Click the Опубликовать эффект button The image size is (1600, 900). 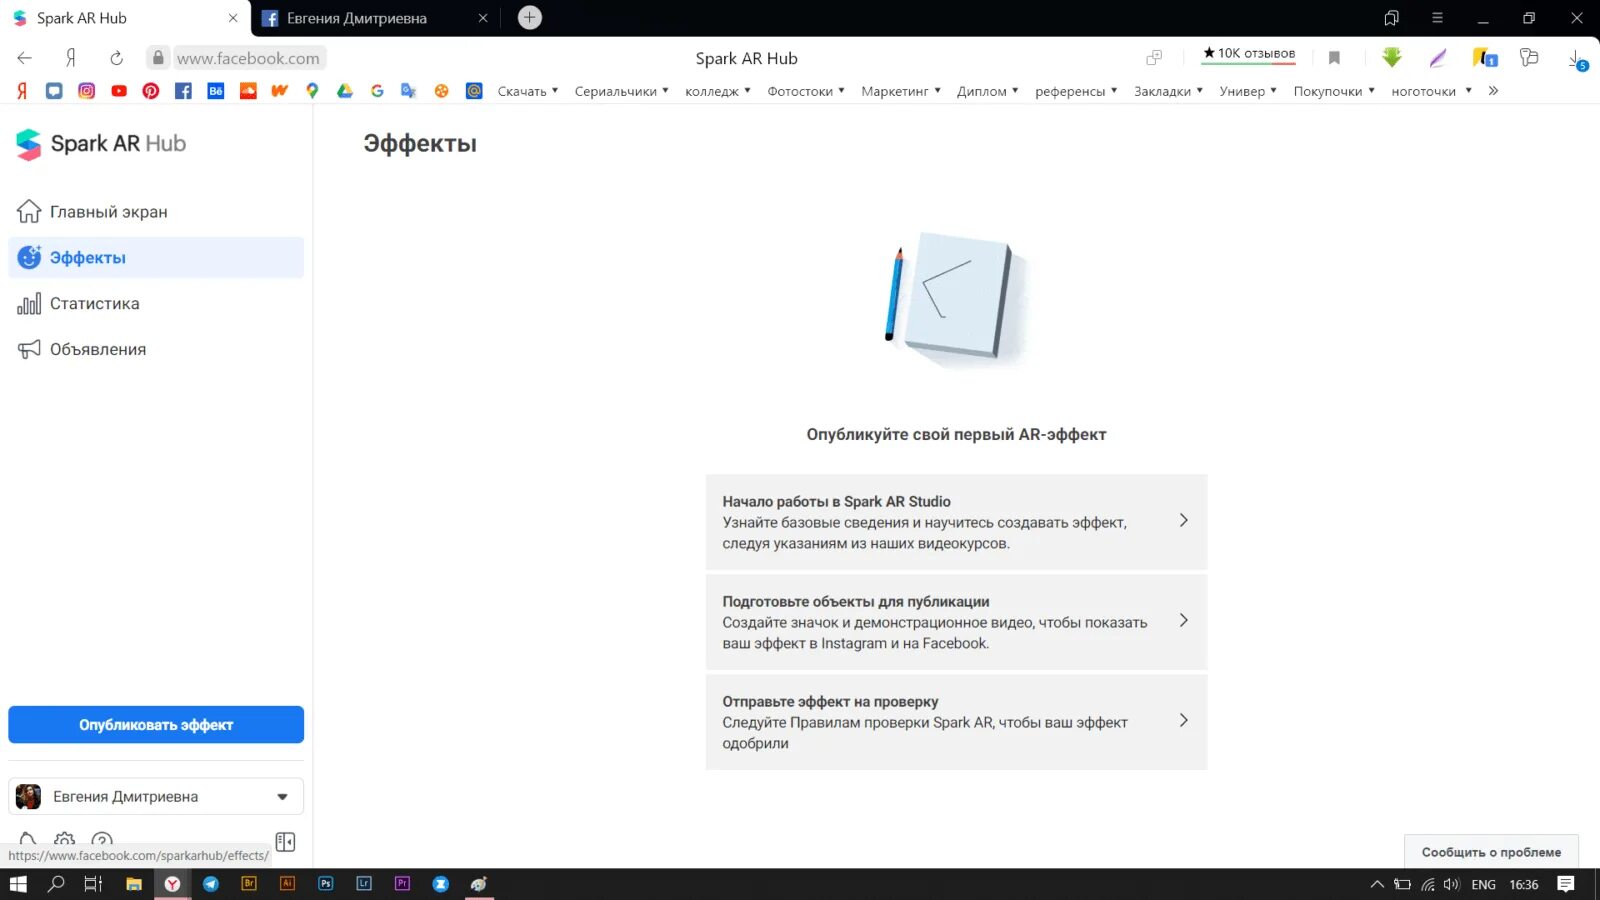[x=156, y=725]
